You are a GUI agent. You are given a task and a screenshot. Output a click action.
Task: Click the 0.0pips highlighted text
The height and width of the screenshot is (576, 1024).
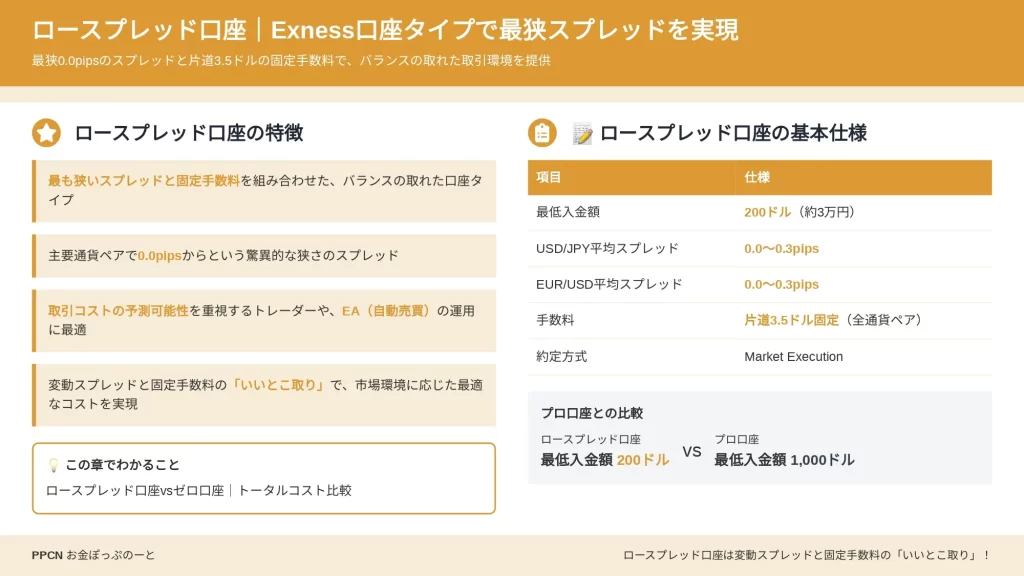pyautogui.click(x=159, y=256)
